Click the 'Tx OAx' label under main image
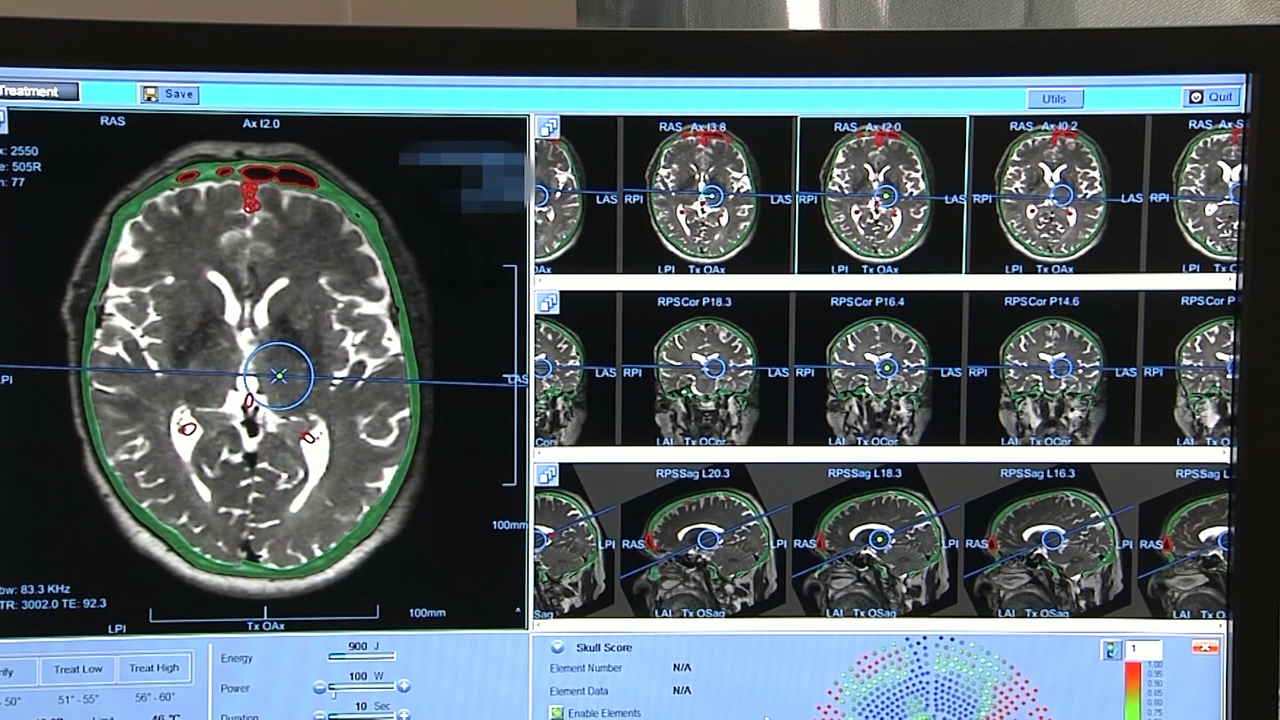The height and width of the screenshot is (720, 1280). coord(266,626)
